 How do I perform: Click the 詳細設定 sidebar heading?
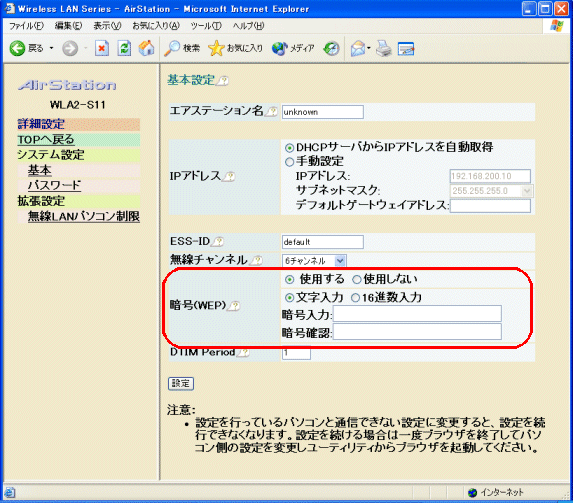(x=41, y=124)
